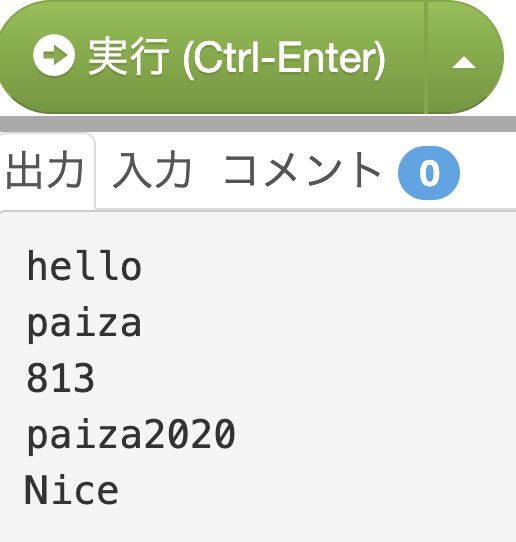Open the コメント tab
This screenshot has height=542, width=516.
click(x=303, y=171)
